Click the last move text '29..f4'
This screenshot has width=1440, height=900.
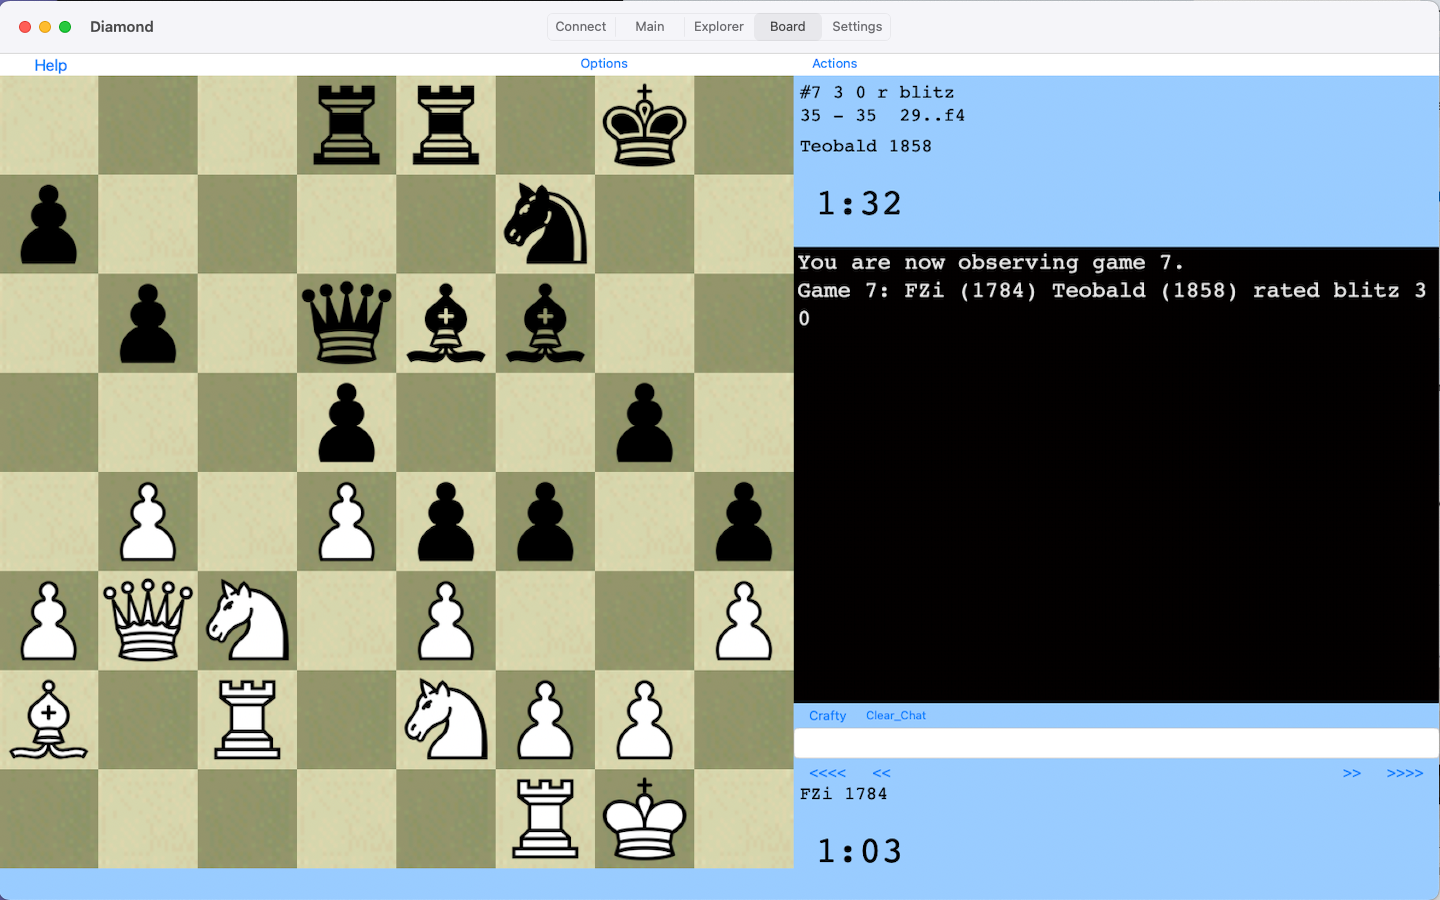pos(932,115)
